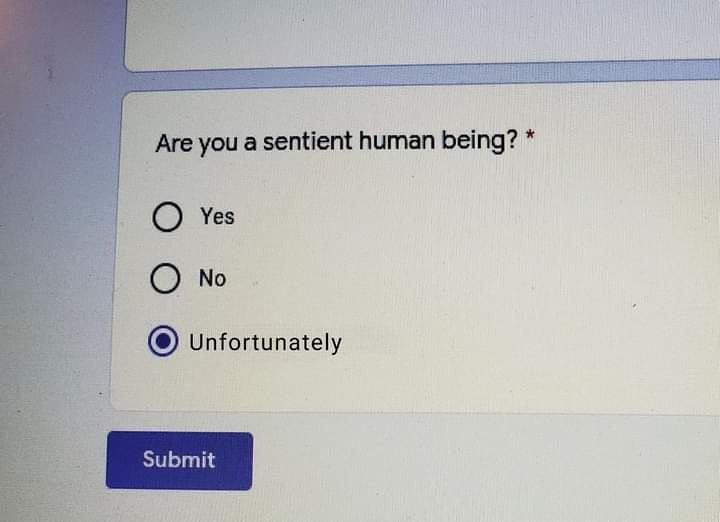The image size is (720, 522).
Task: Click the "Yes" option label text
Action: click(217, 216)
